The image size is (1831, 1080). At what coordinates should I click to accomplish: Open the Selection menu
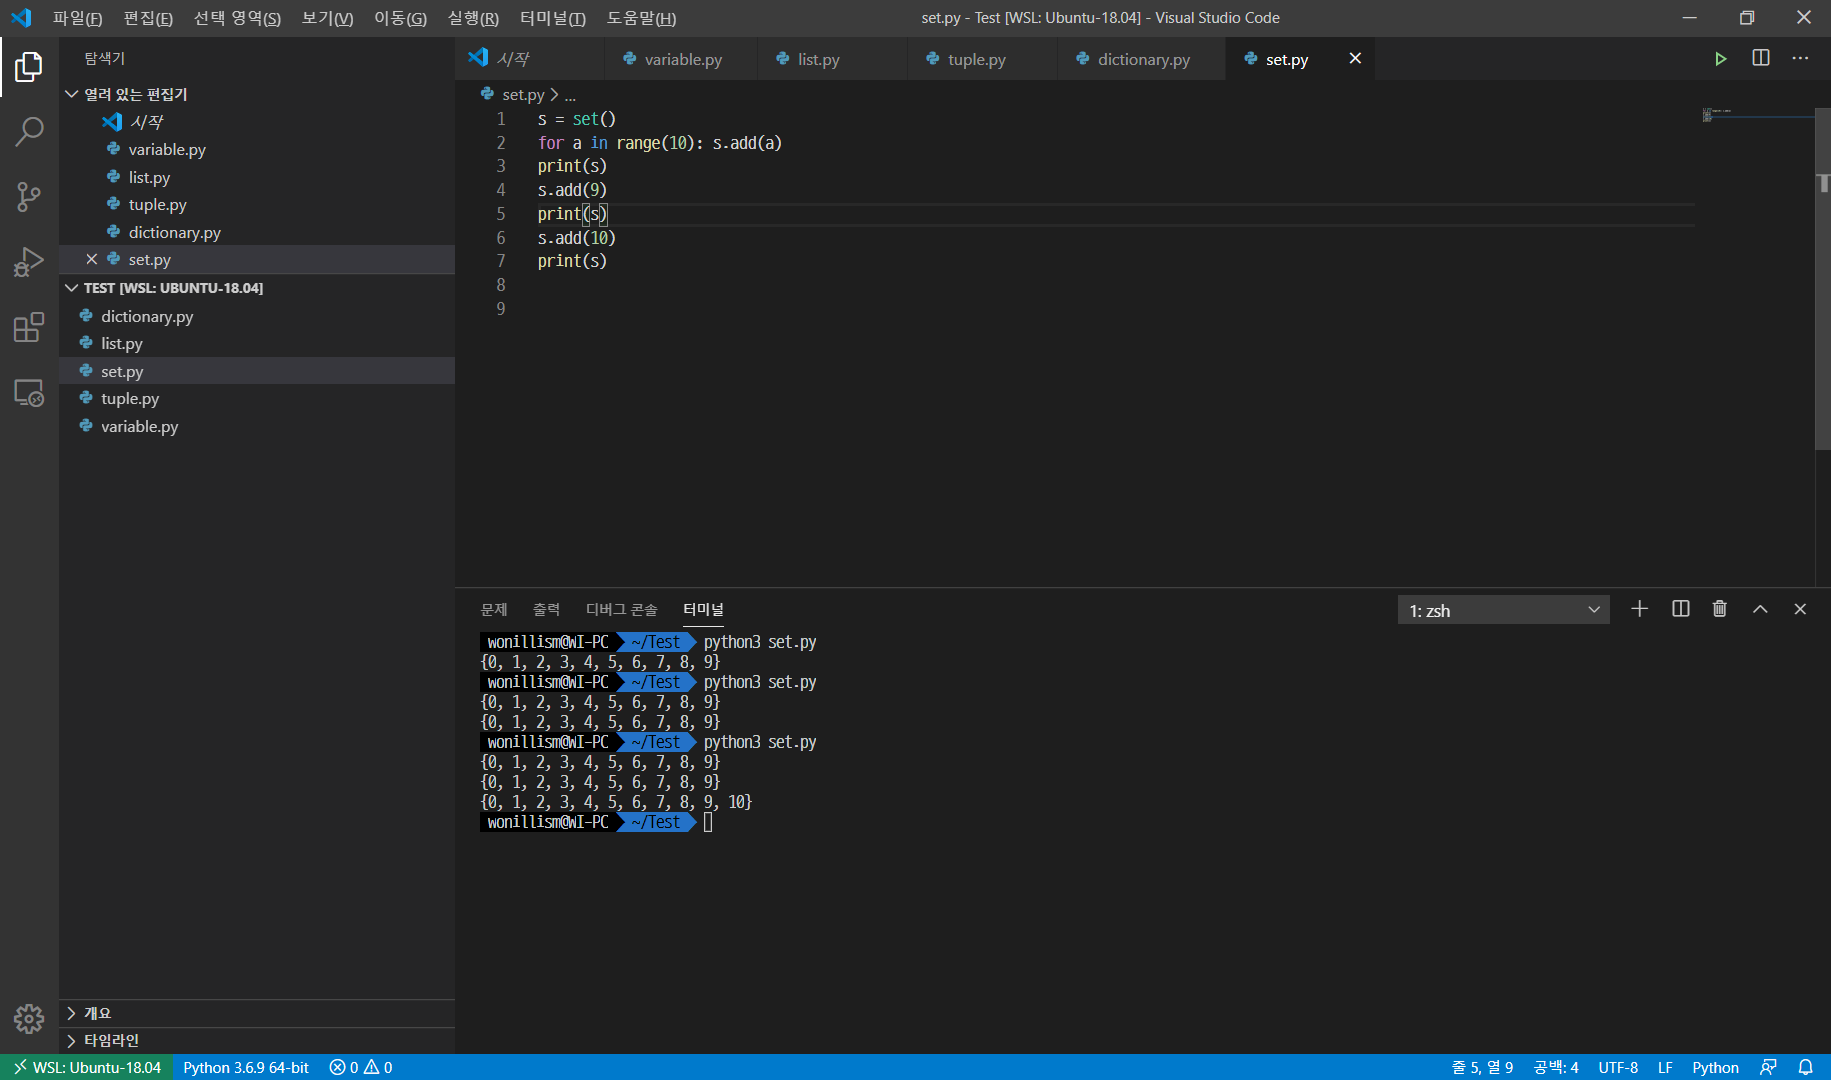click(x=237, y=18)
